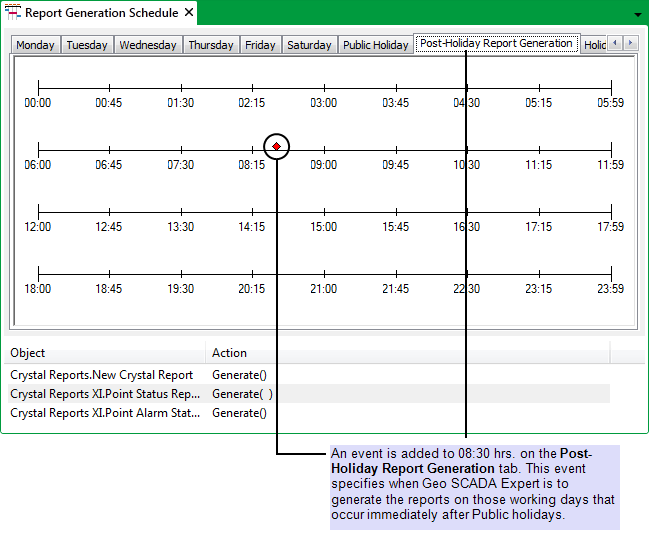Click the Post-Holiday Report Generation tab

pyautogui.click(x=496, y=44)
